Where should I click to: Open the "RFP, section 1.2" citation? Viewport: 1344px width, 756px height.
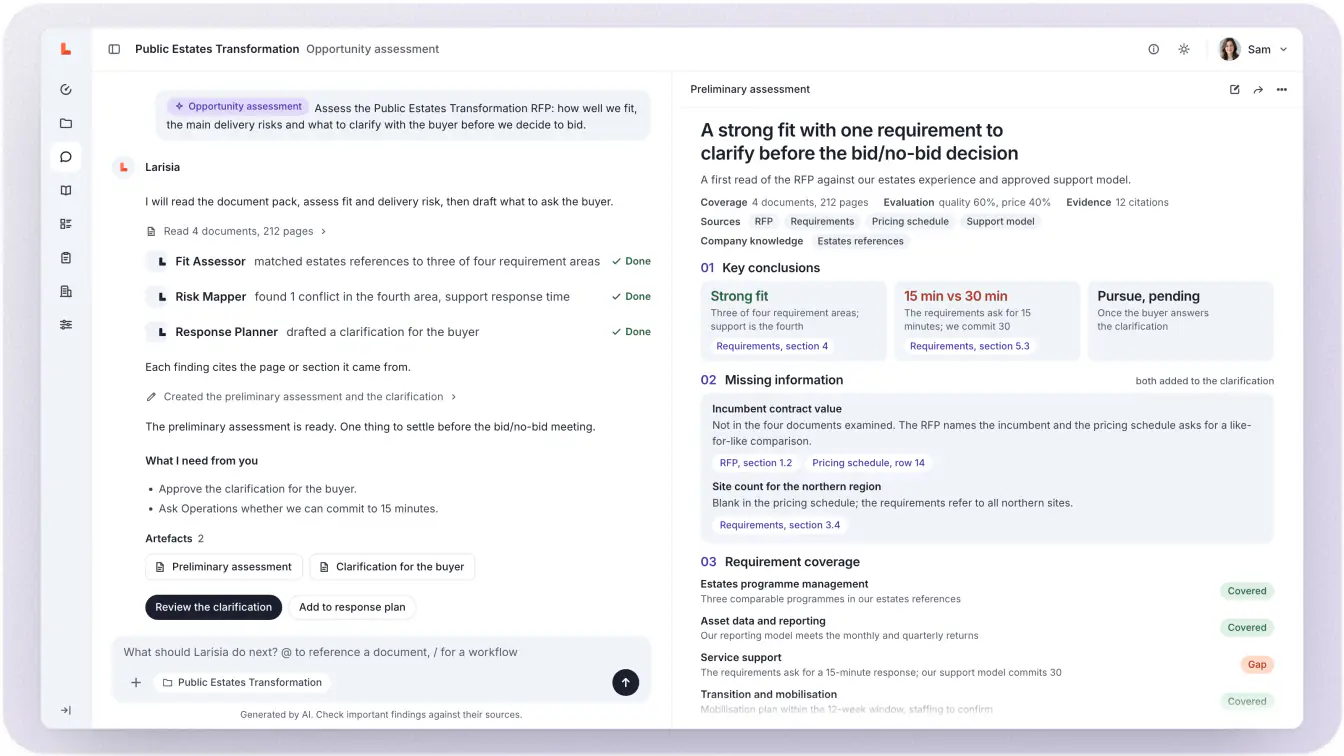[x=756, y=463]
